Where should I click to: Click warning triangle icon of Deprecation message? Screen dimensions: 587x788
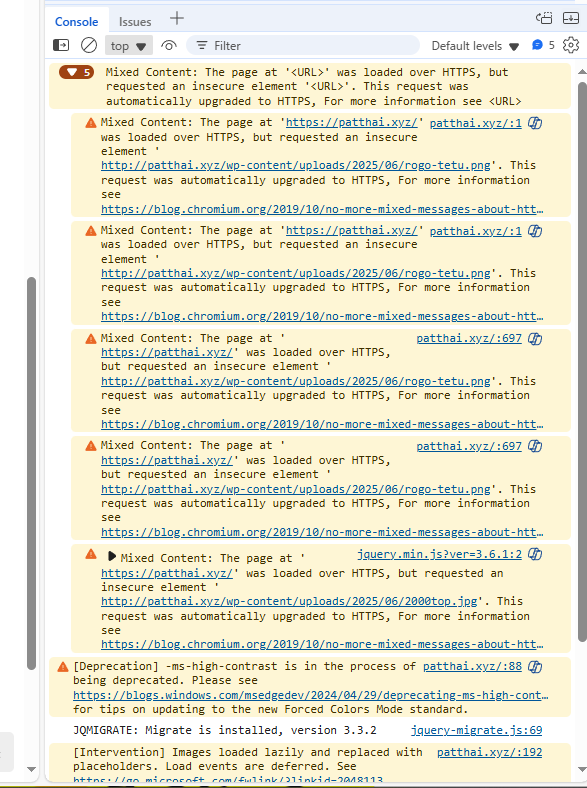click(x=63, y=667)
